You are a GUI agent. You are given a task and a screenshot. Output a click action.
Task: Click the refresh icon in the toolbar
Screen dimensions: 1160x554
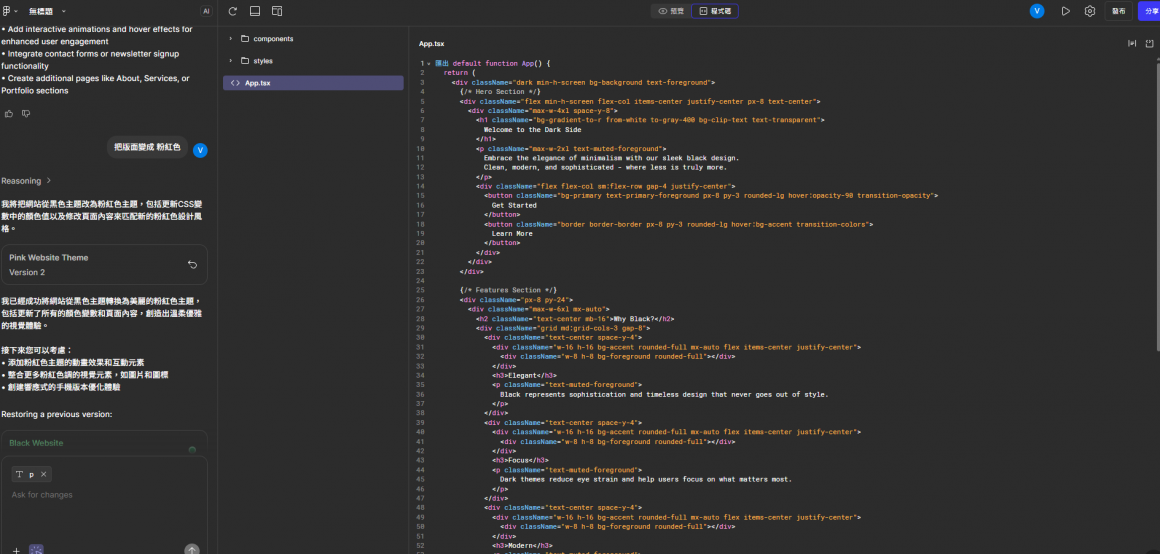tap(233, 11)
